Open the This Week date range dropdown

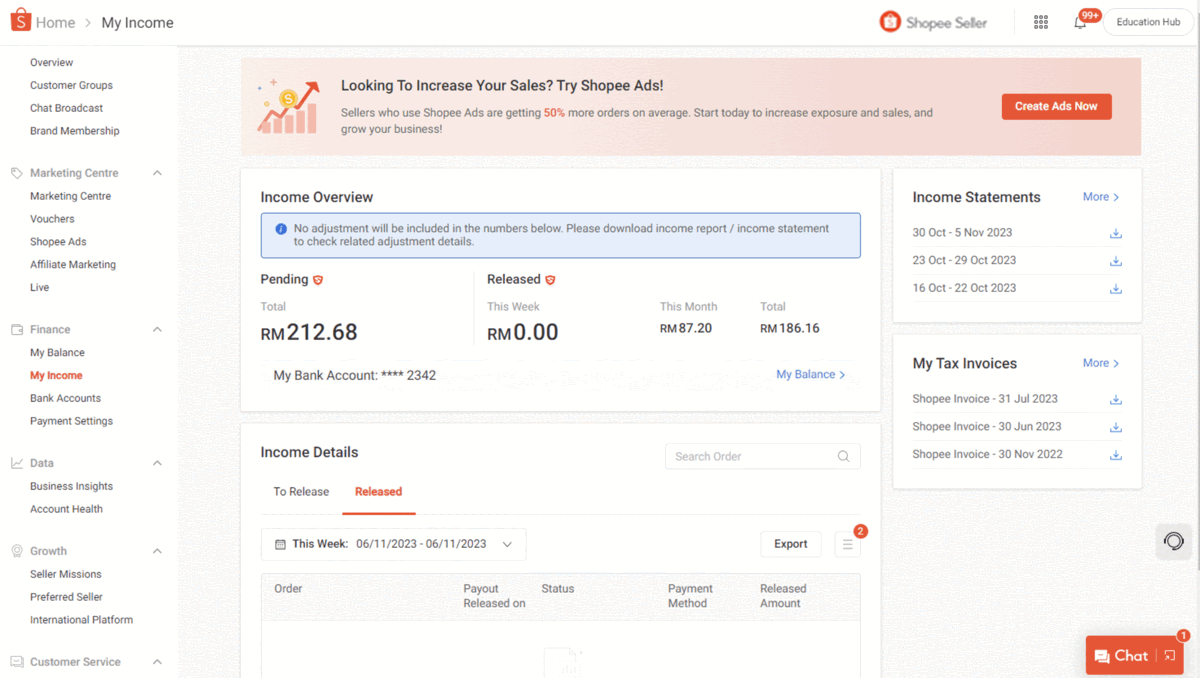394,544
